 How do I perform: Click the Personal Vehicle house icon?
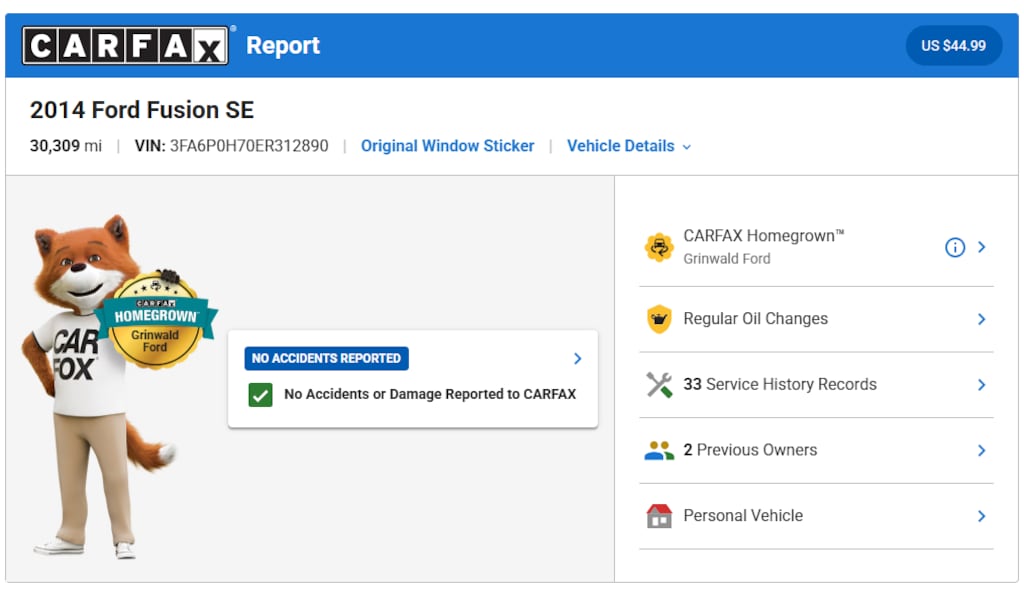tap(659, 516)
